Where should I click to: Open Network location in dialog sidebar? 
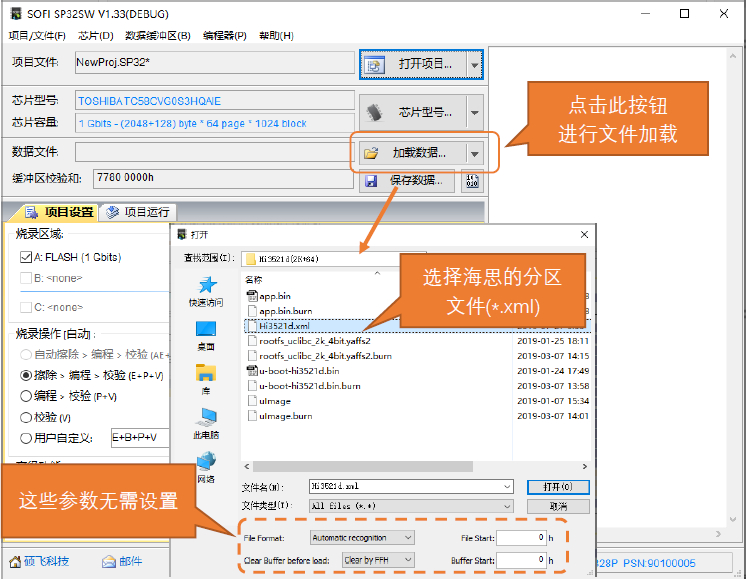[206, 463]
